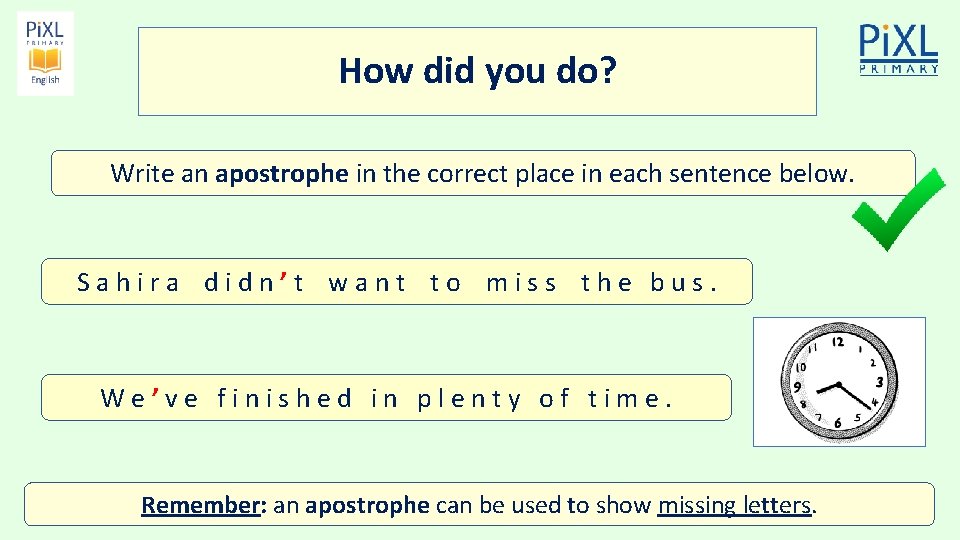Image resolution: width=960 pixels, height=540 pixels.
Task: Click the green checkmark icon
Action: 898,209
